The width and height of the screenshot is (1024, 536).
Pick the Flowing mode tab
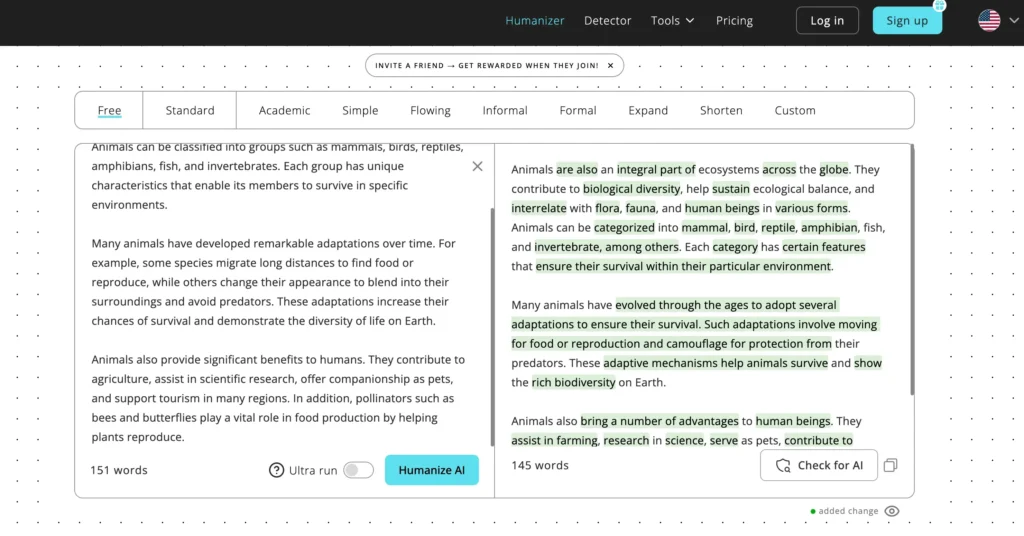tap(430, 110)
